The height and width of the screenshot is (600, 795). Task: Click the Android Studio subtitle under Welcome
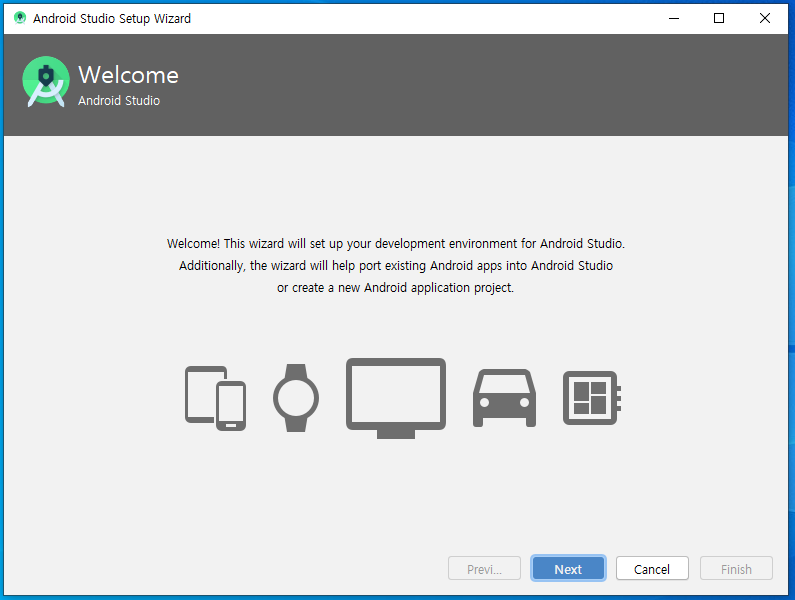coord(119,100)
